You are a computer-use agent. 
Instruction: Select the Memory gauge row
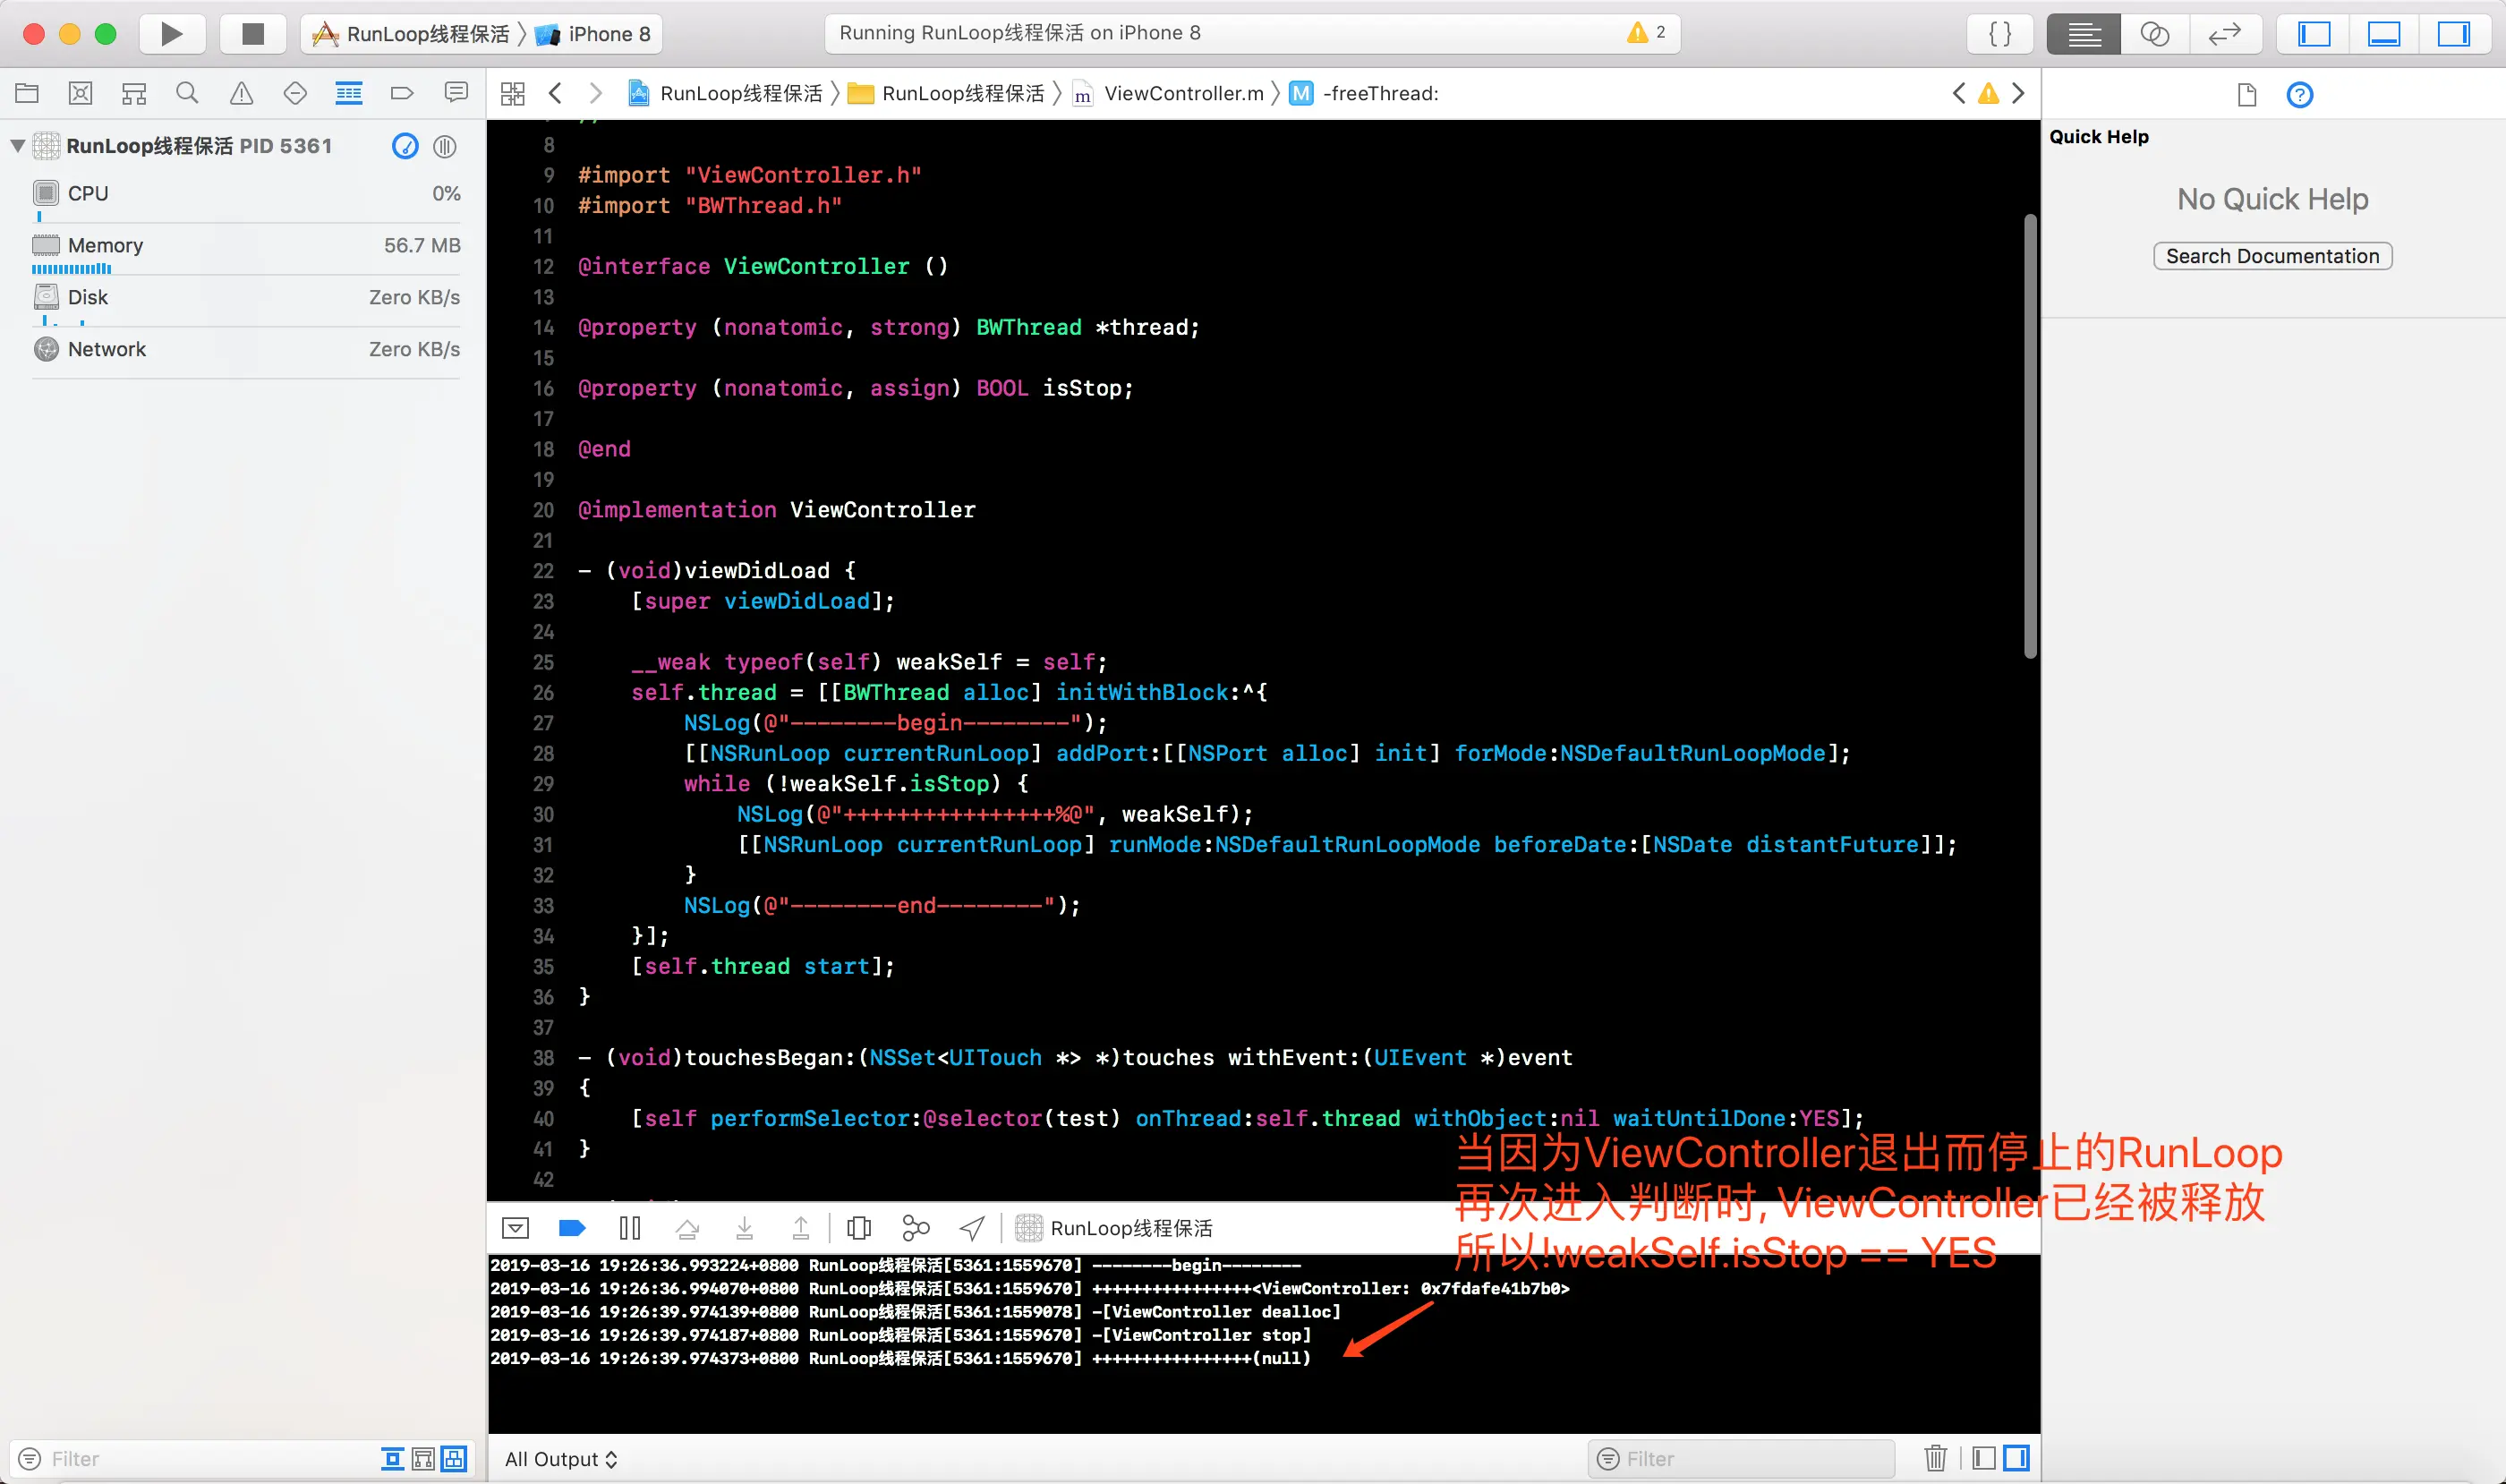tap(246, 246)
